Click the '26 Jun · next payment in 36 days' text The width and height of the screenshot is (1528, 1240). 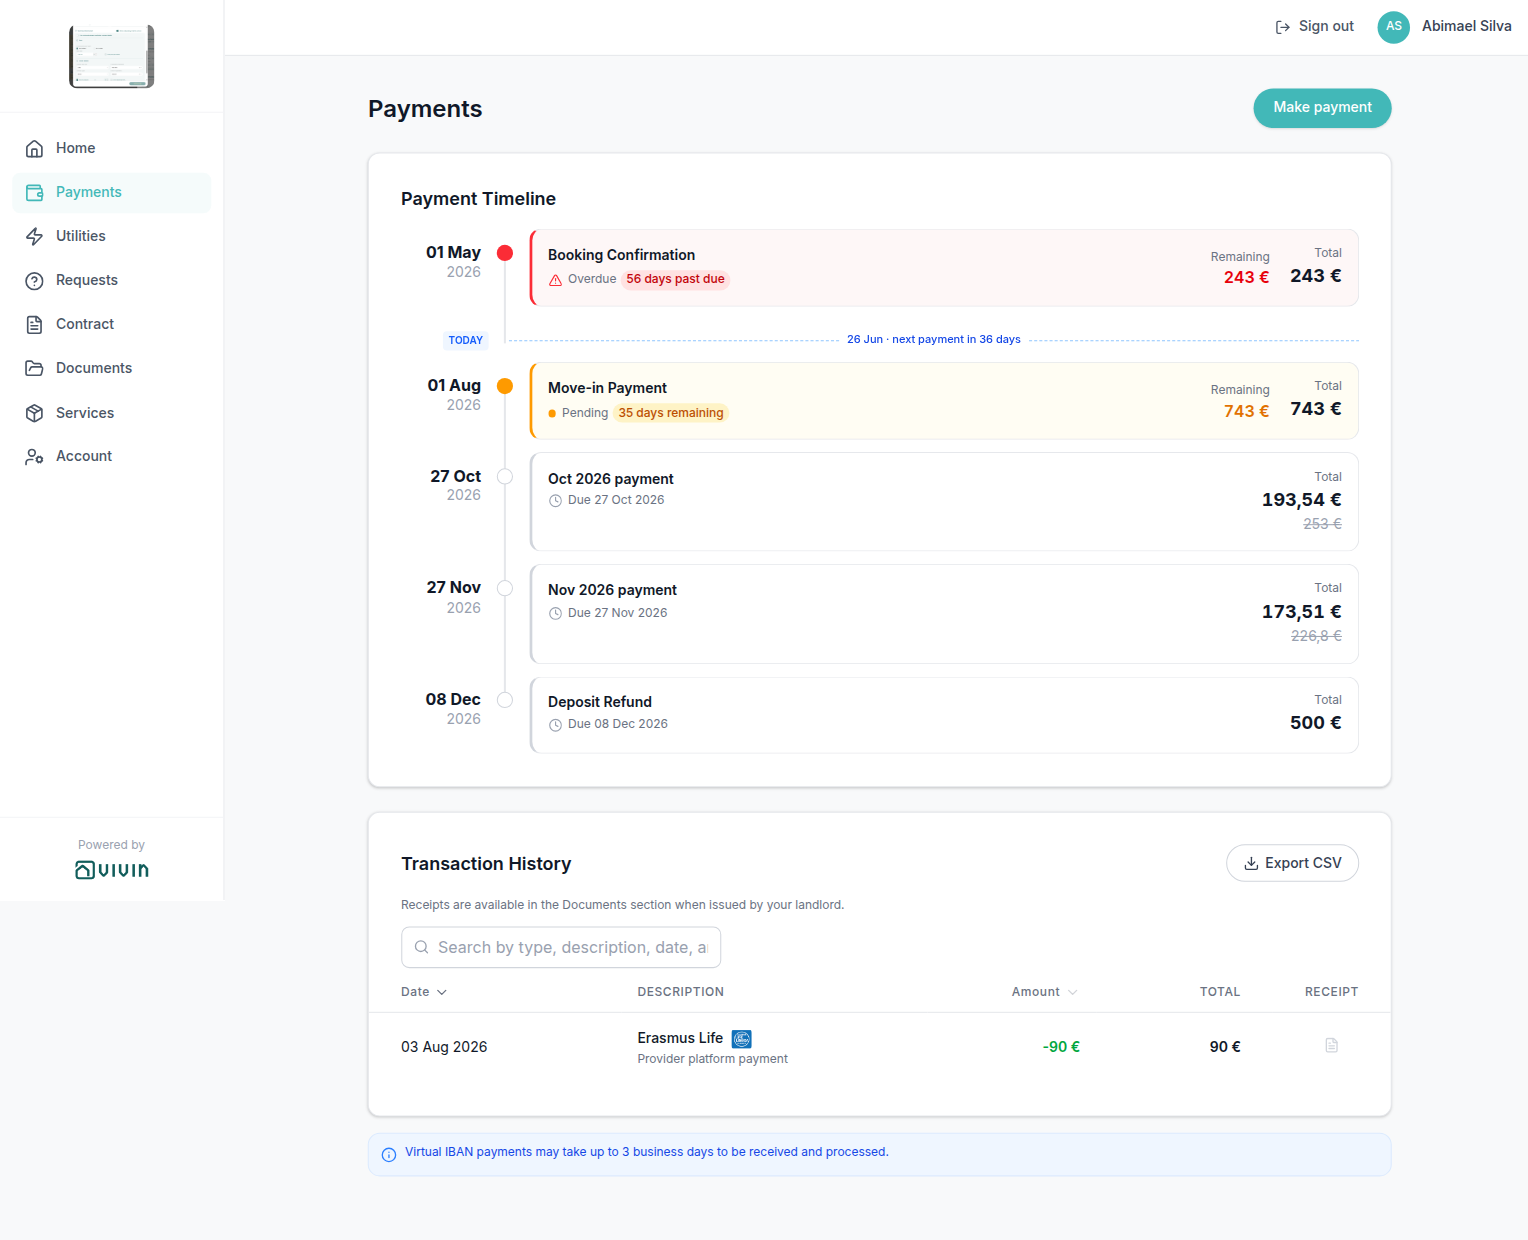click(x=934, y=340)
